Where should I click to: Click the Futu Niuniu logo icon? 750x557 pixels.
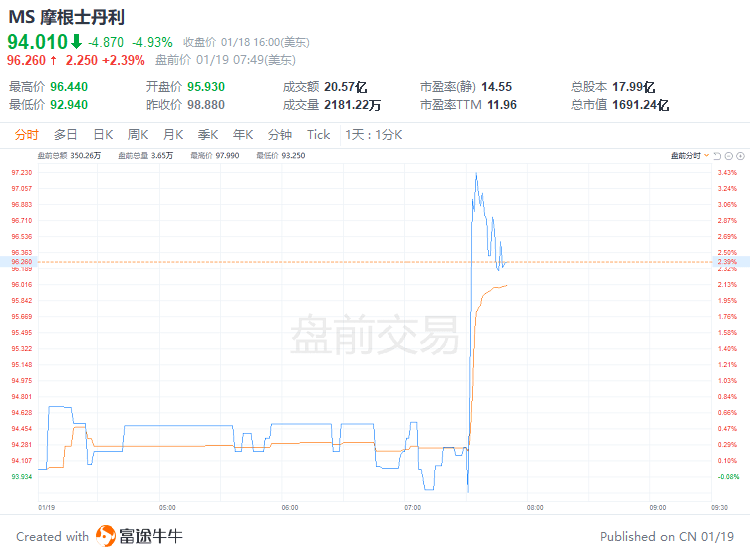click(106, 536)
